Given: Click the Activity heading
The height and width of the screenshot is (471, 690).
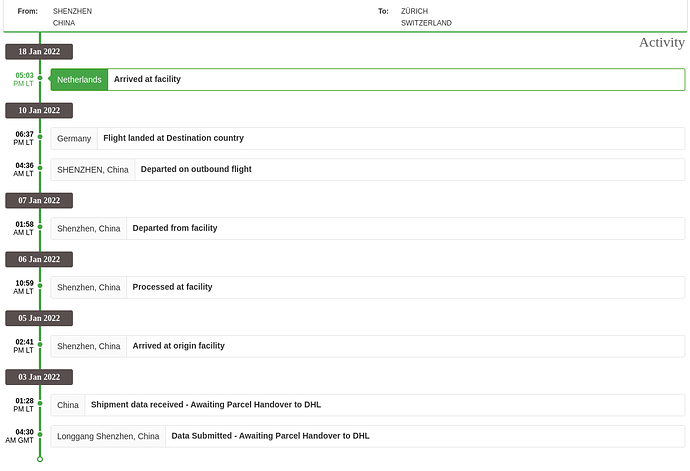Looking at the screenshot, I should click(x=662, y=43).
